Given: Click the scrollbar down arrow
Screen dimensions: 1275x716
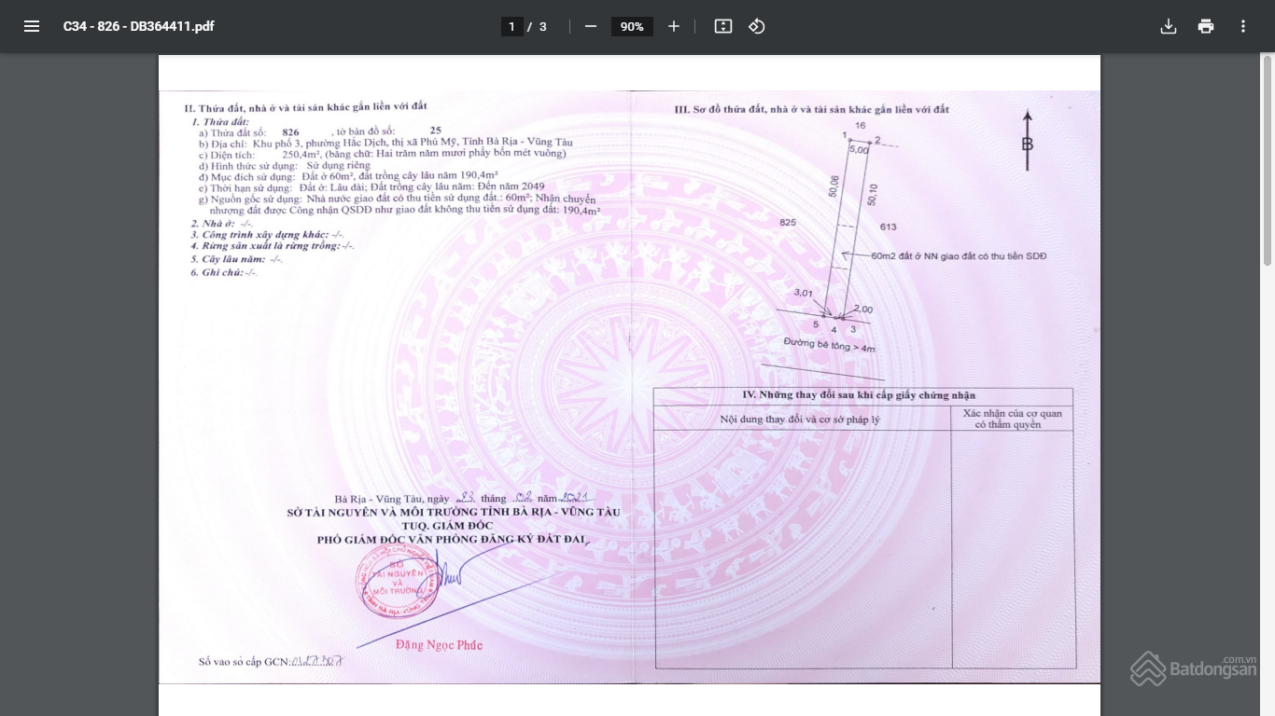Looking at the screenshot, I should tap(1267, 708).
